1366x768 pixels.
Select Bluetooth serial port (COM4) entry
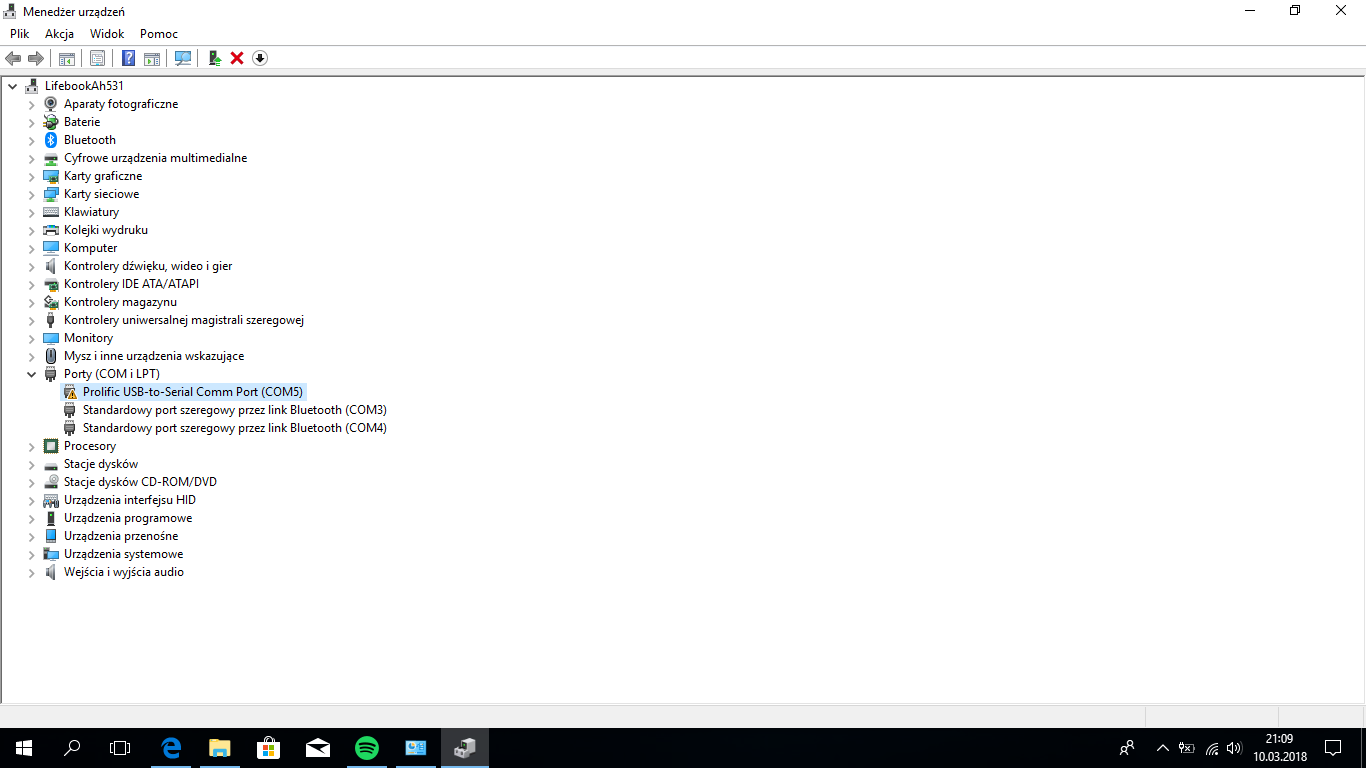tap(235, 428)
